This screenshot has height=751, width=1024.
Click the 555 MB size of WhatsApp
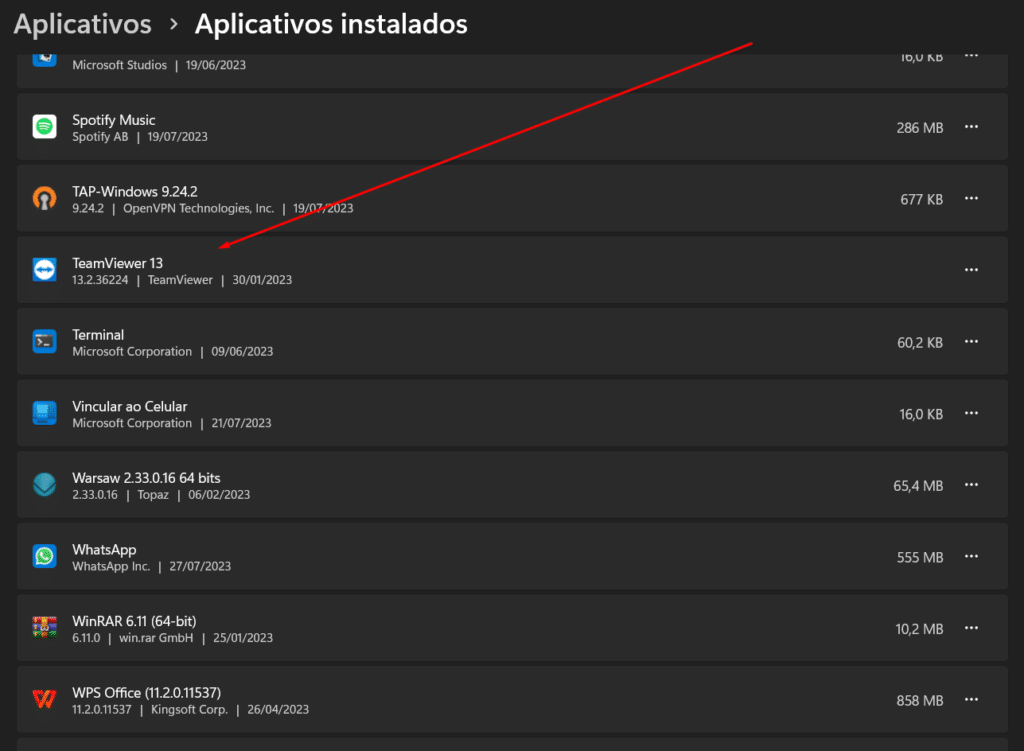920,558
